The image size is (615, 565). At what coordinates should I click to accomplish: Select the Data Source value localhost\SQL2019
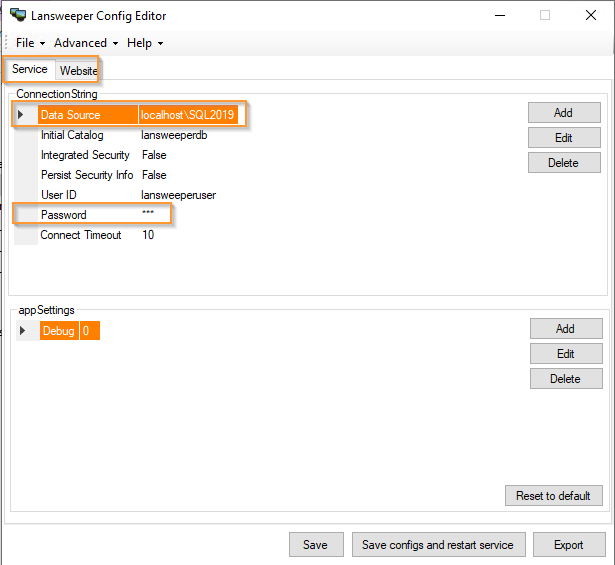[x=187, y=115]
